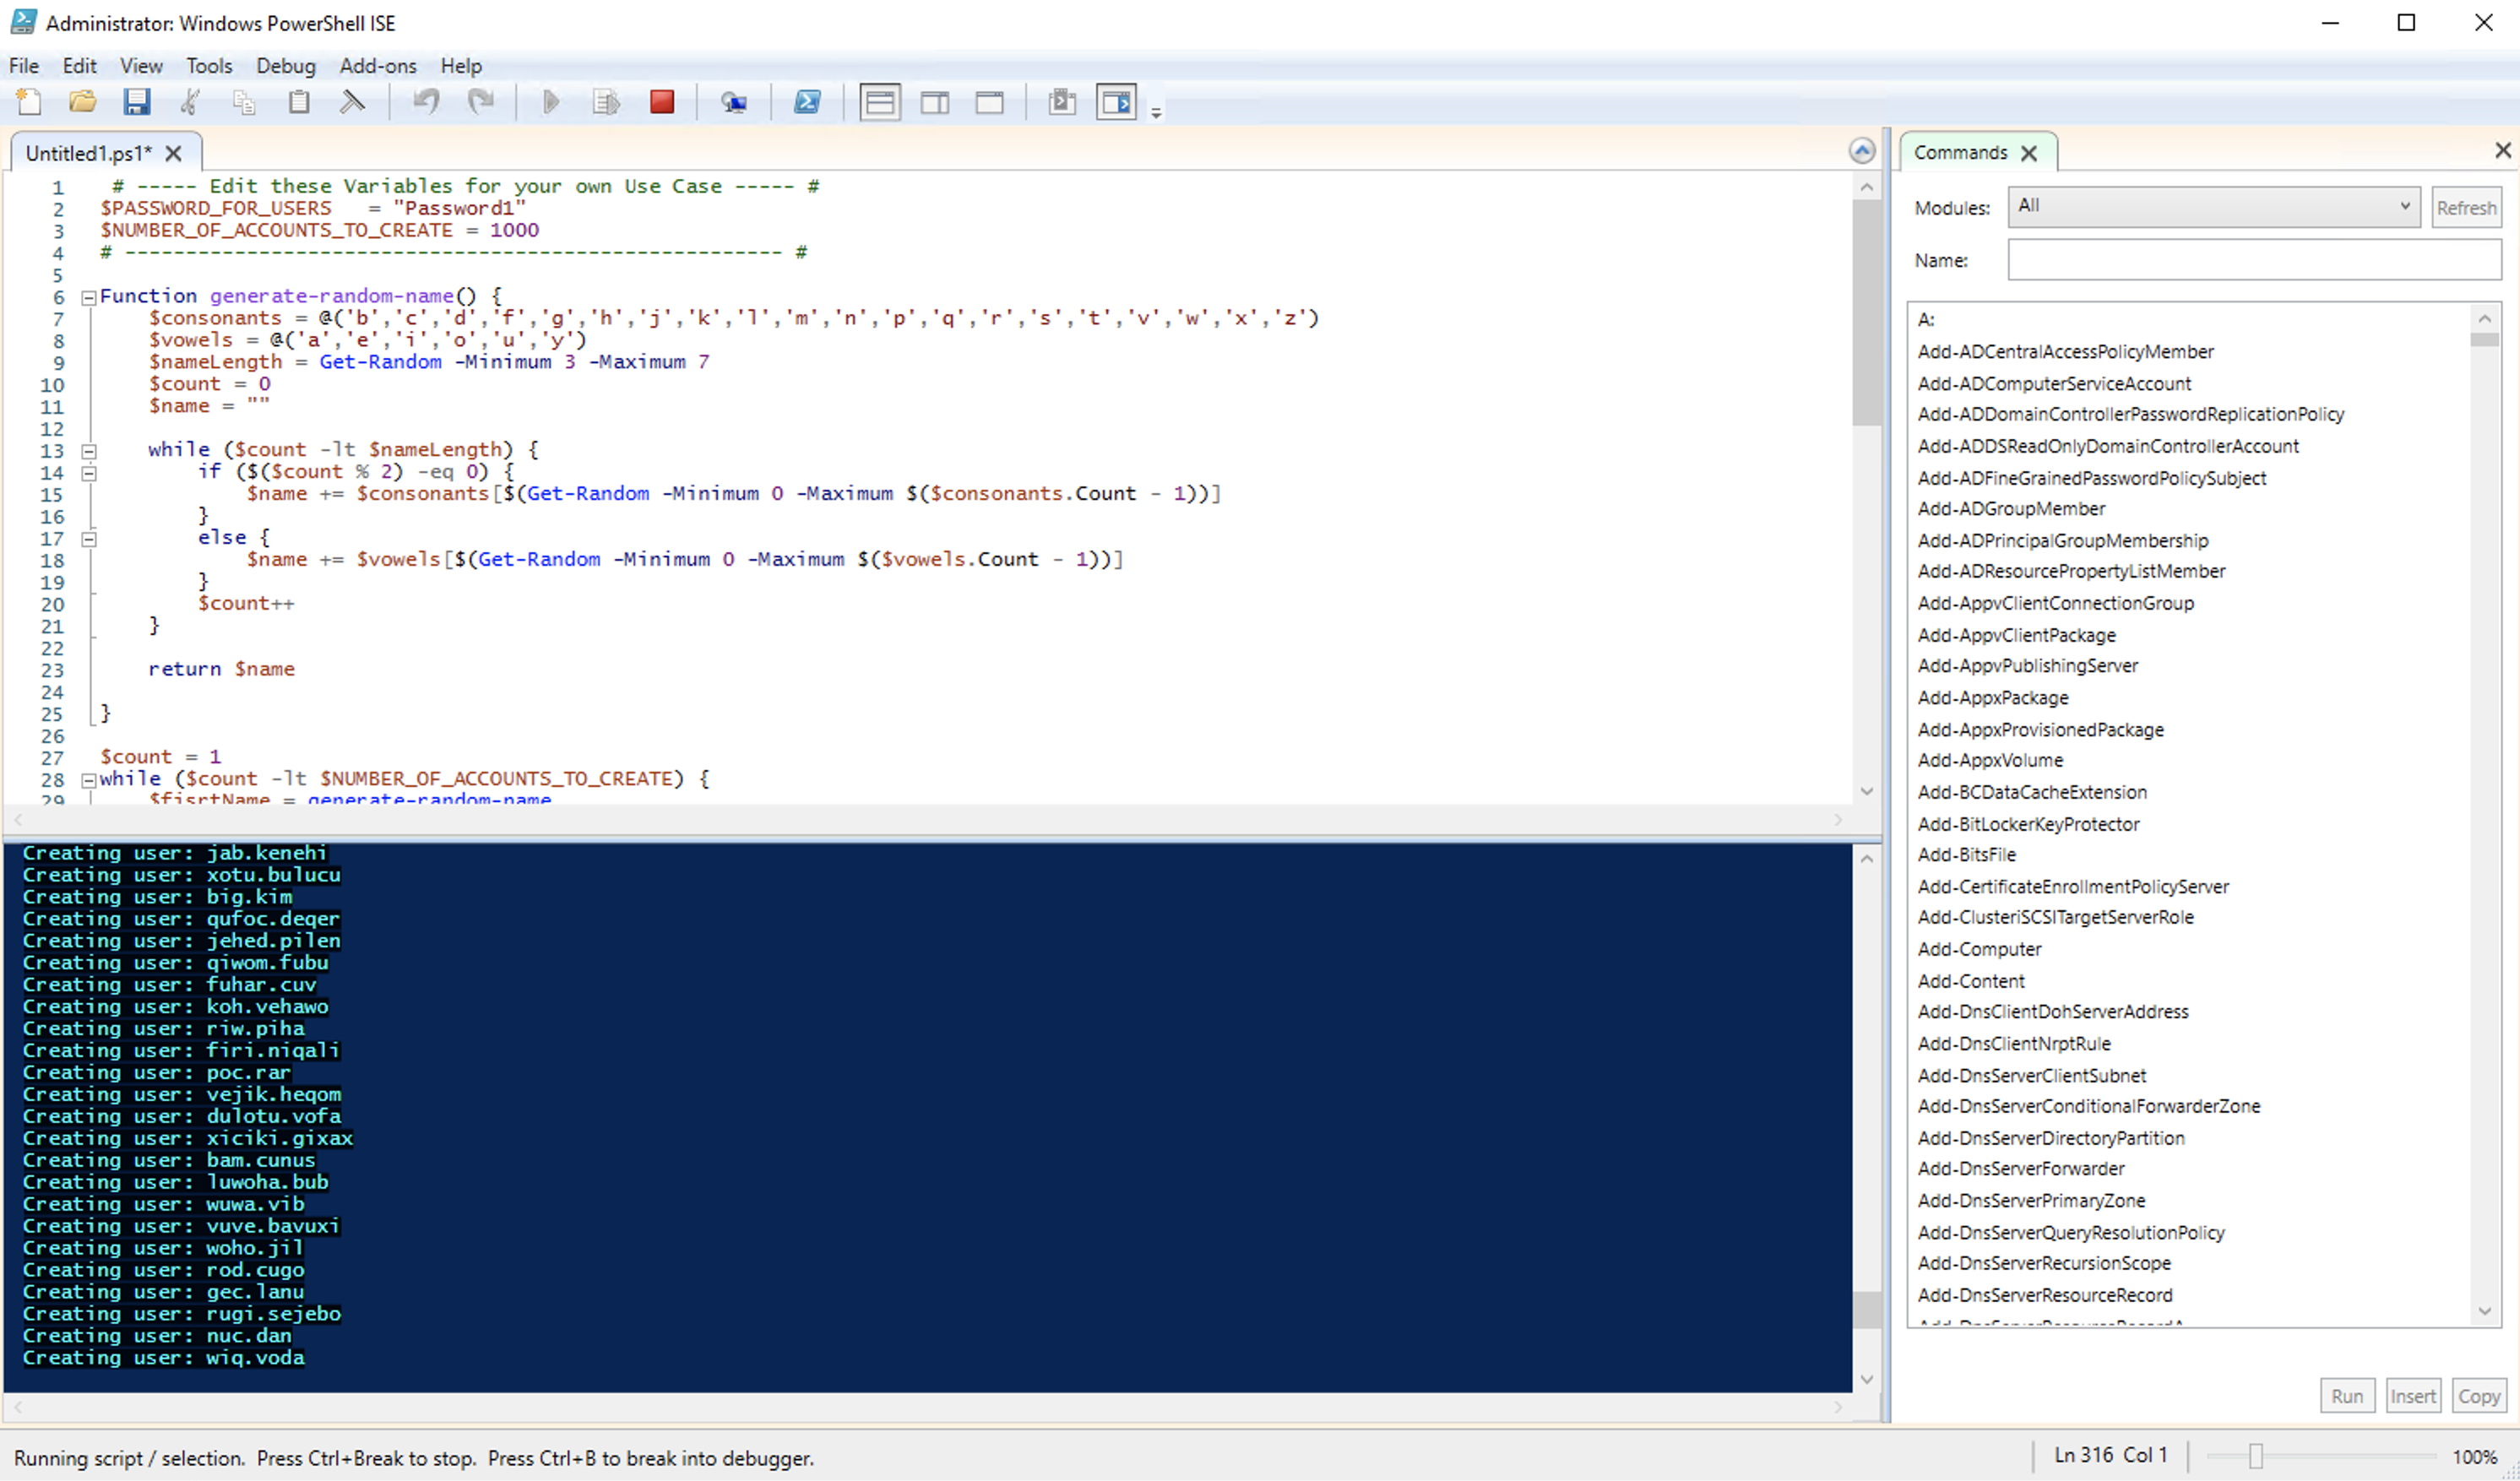Screen dimensions: 2520x1481
Task: Open the toolbar overflow options arrow
Action: 1156,113
